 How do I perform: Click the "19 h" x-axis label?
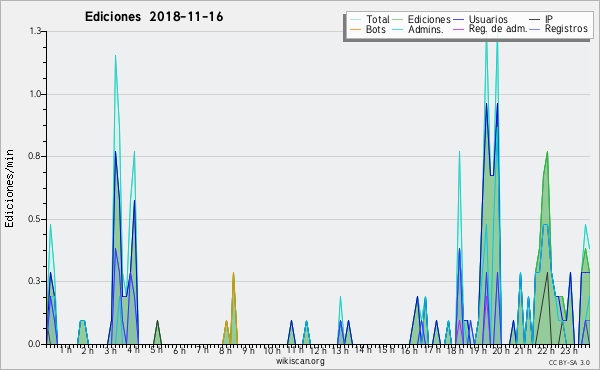[478, 351]
